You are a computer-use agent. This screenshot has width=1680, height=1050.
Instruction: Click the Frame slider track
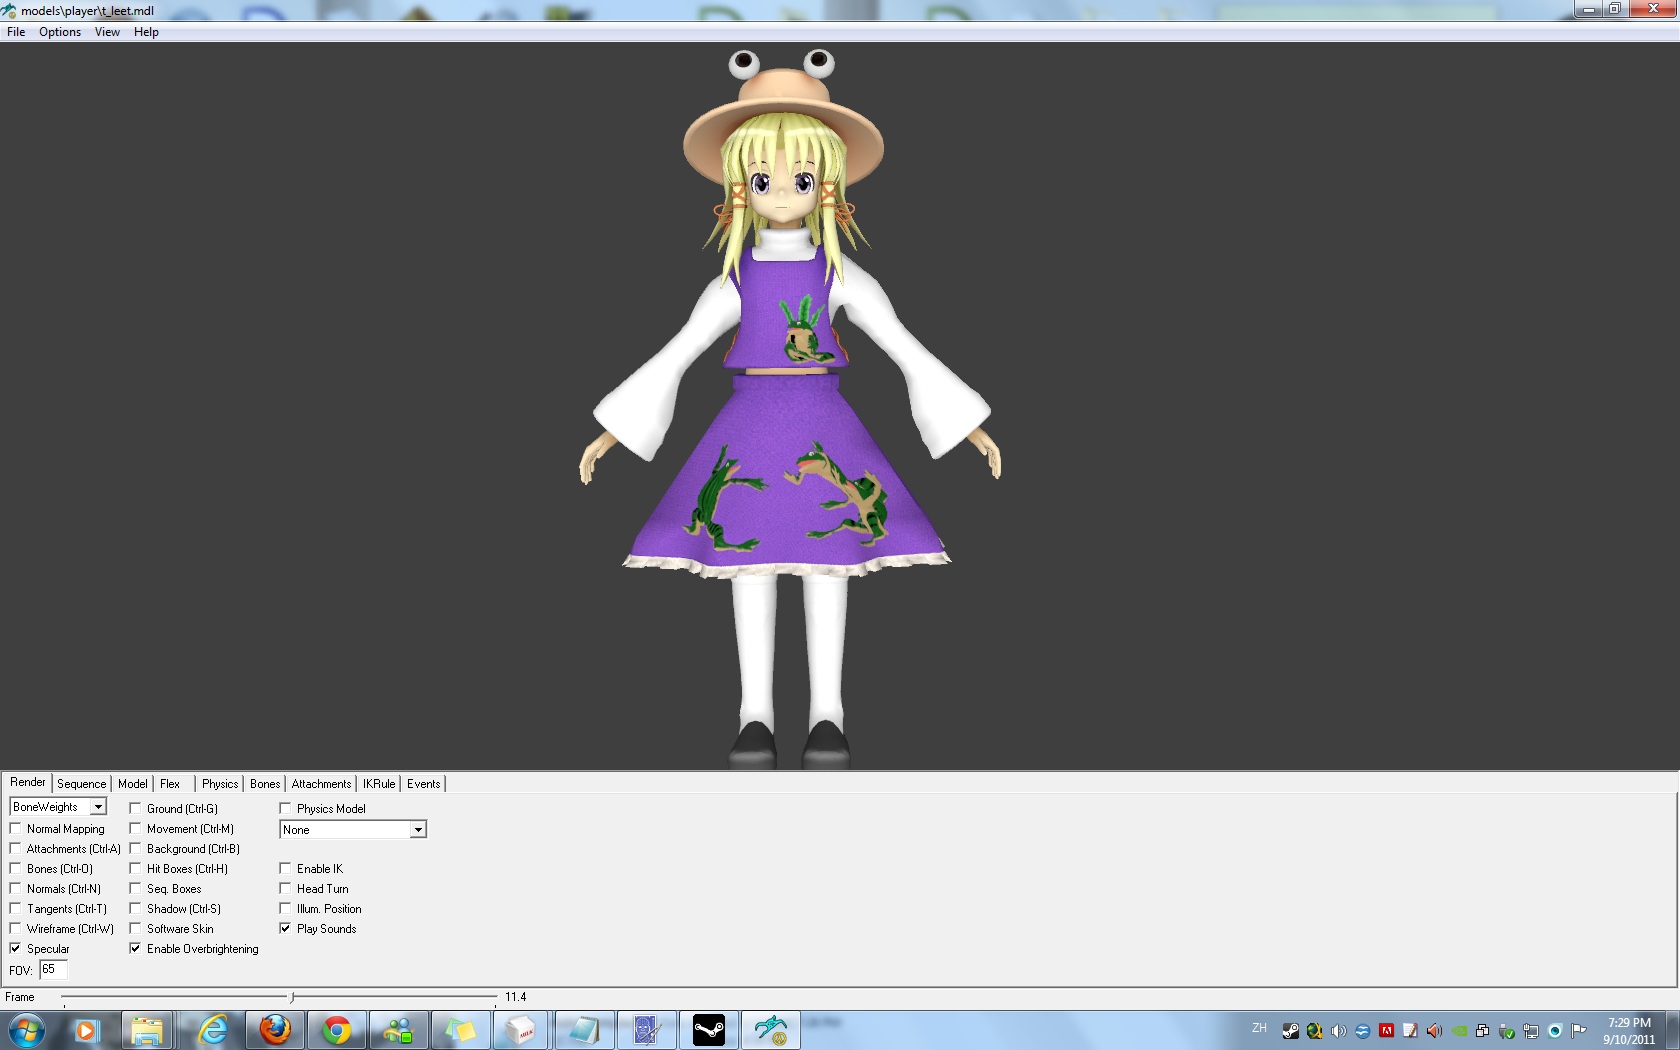click(279, 997)
